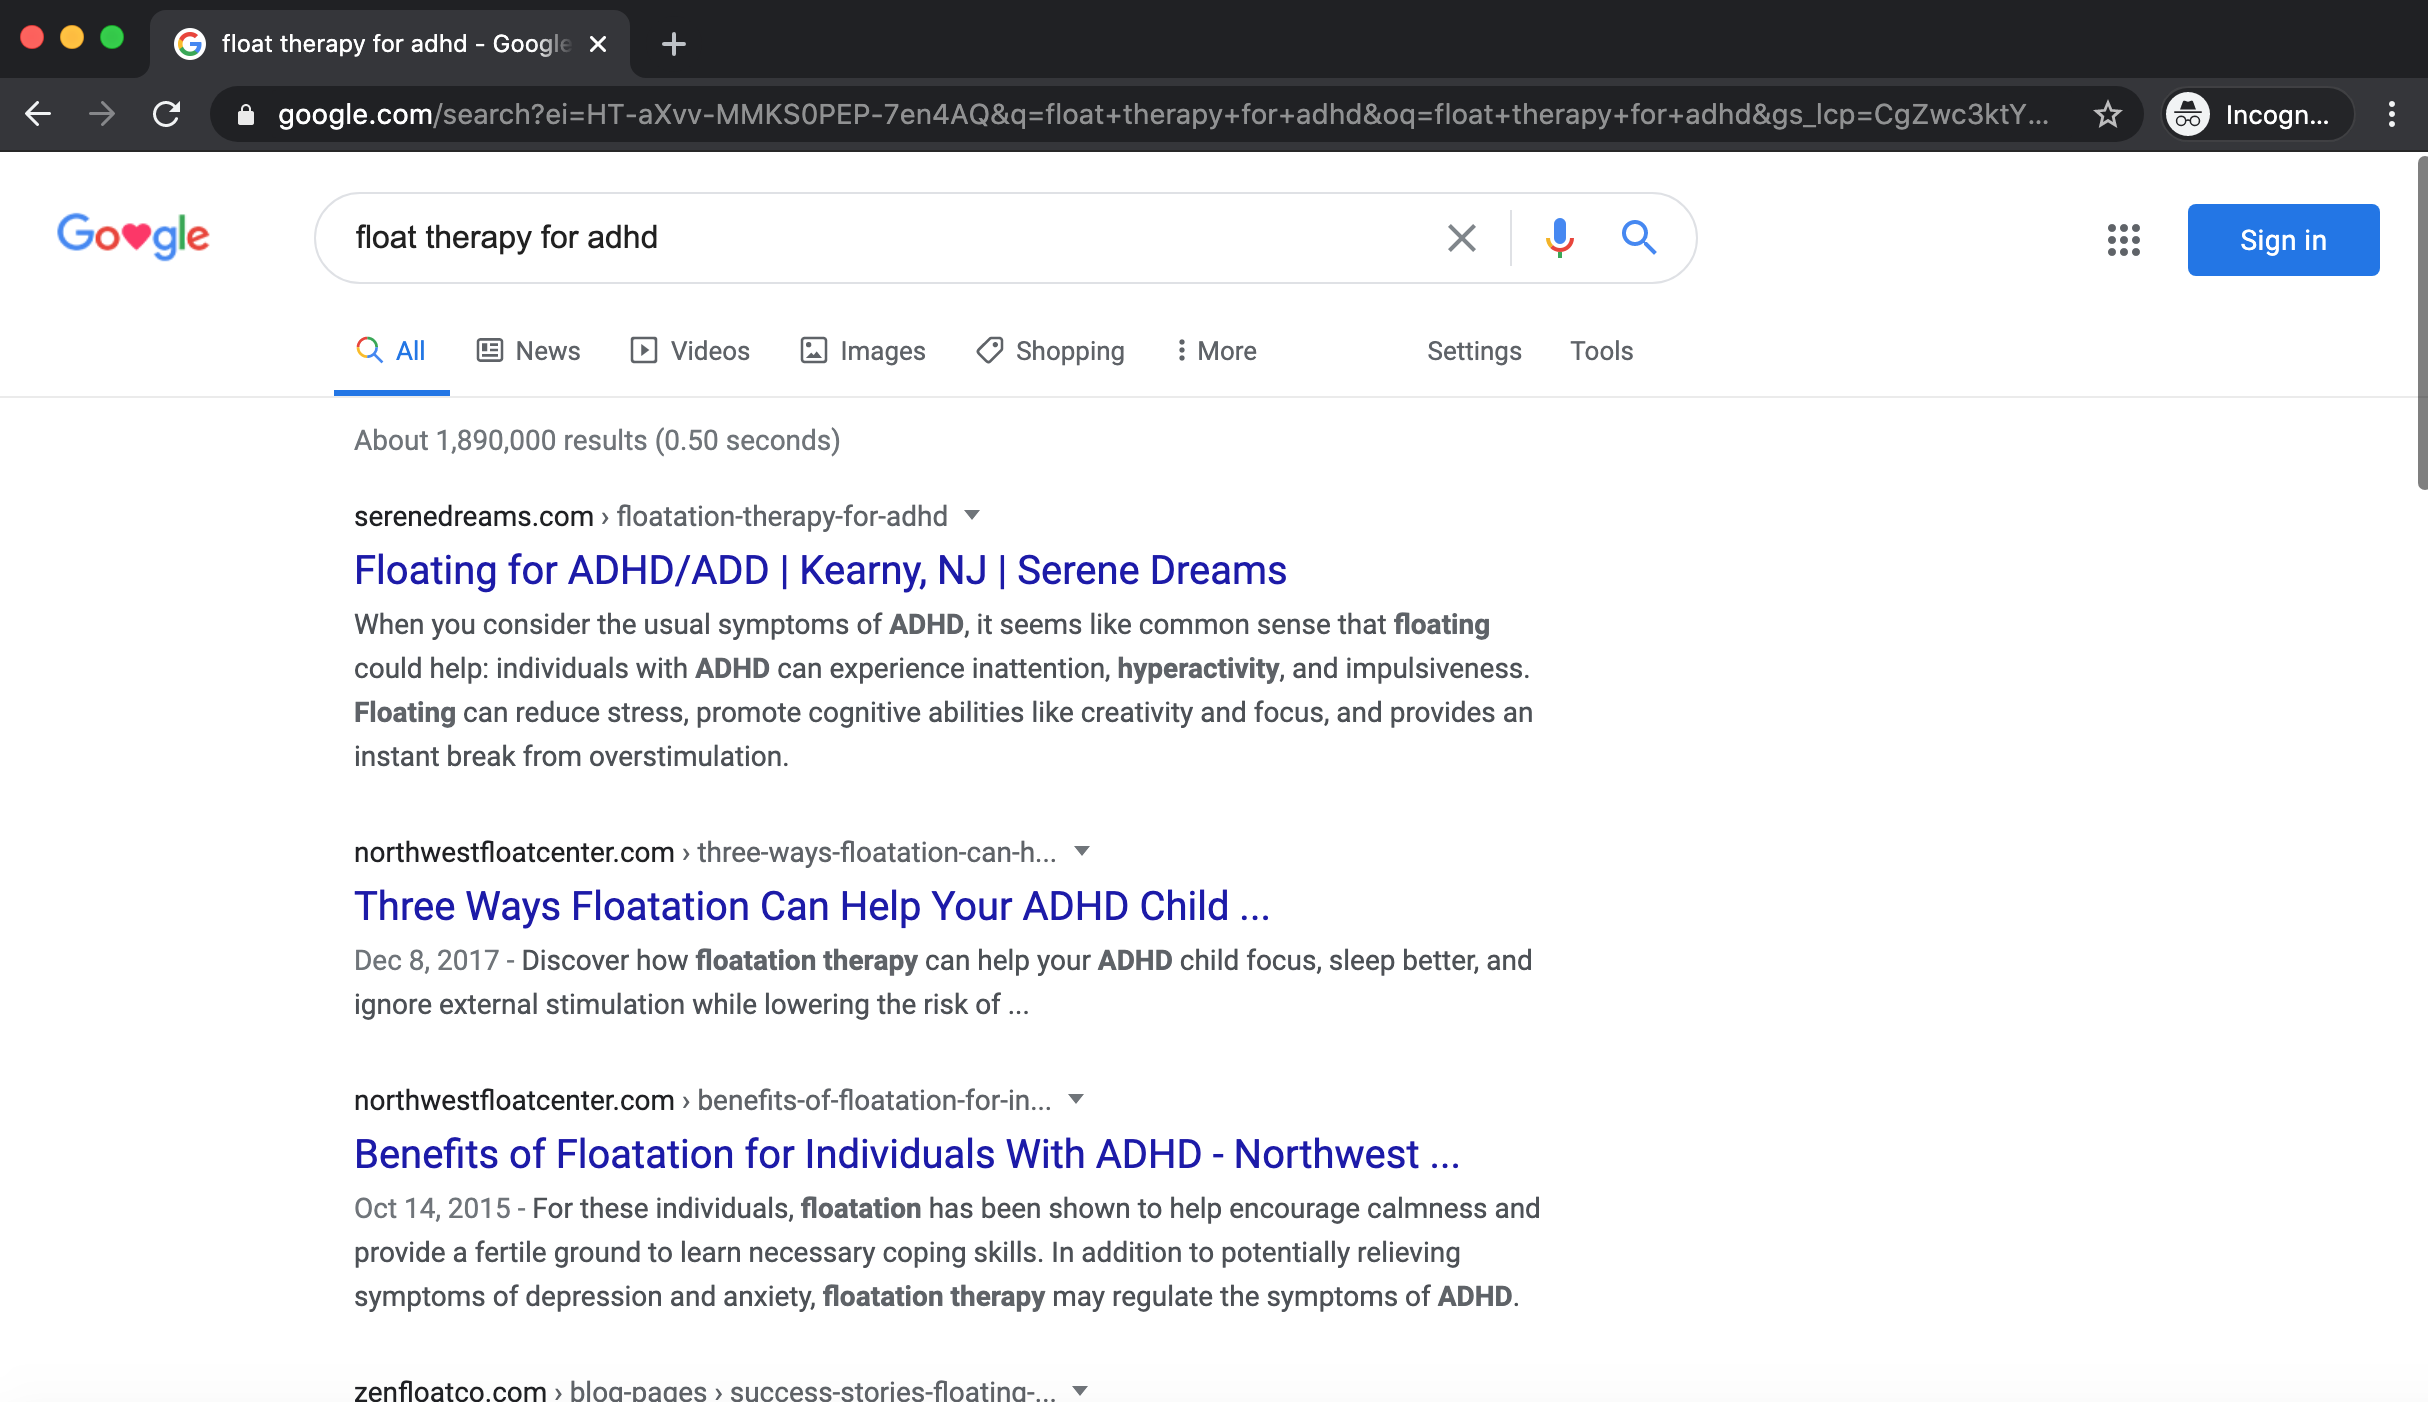Open the More search categories menu
This screenshot has height=1402, width=2428.
[x=1216, y=351]
